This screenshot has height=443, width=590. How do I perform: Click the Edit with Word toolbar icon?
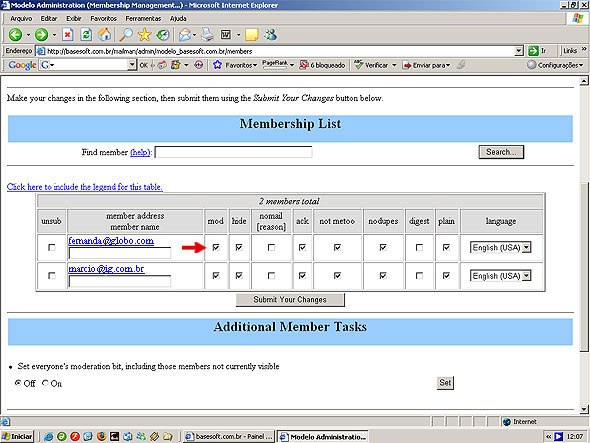click(226, 35)
